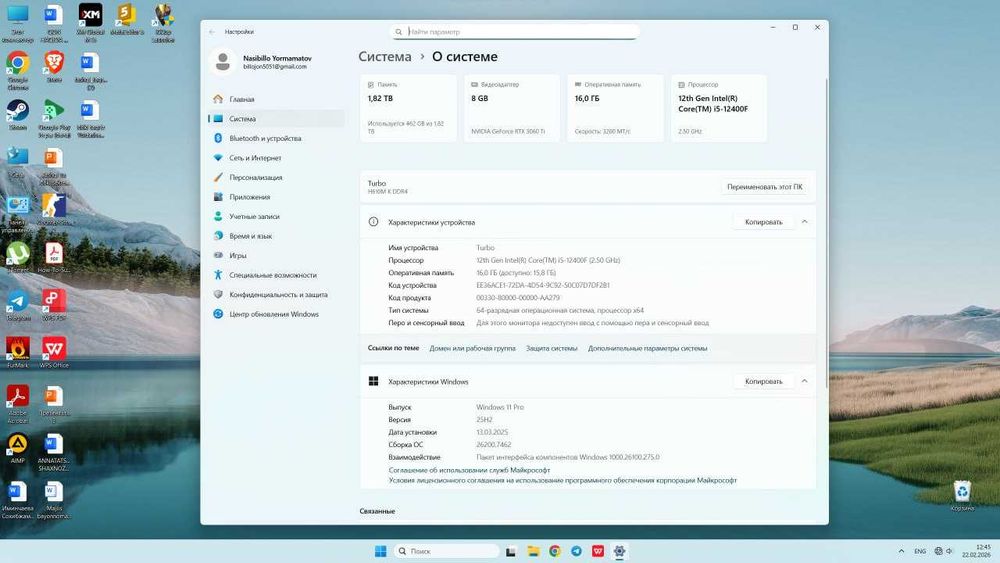
Task: Copy device specs with Копировать button
Action: [763, 222]
